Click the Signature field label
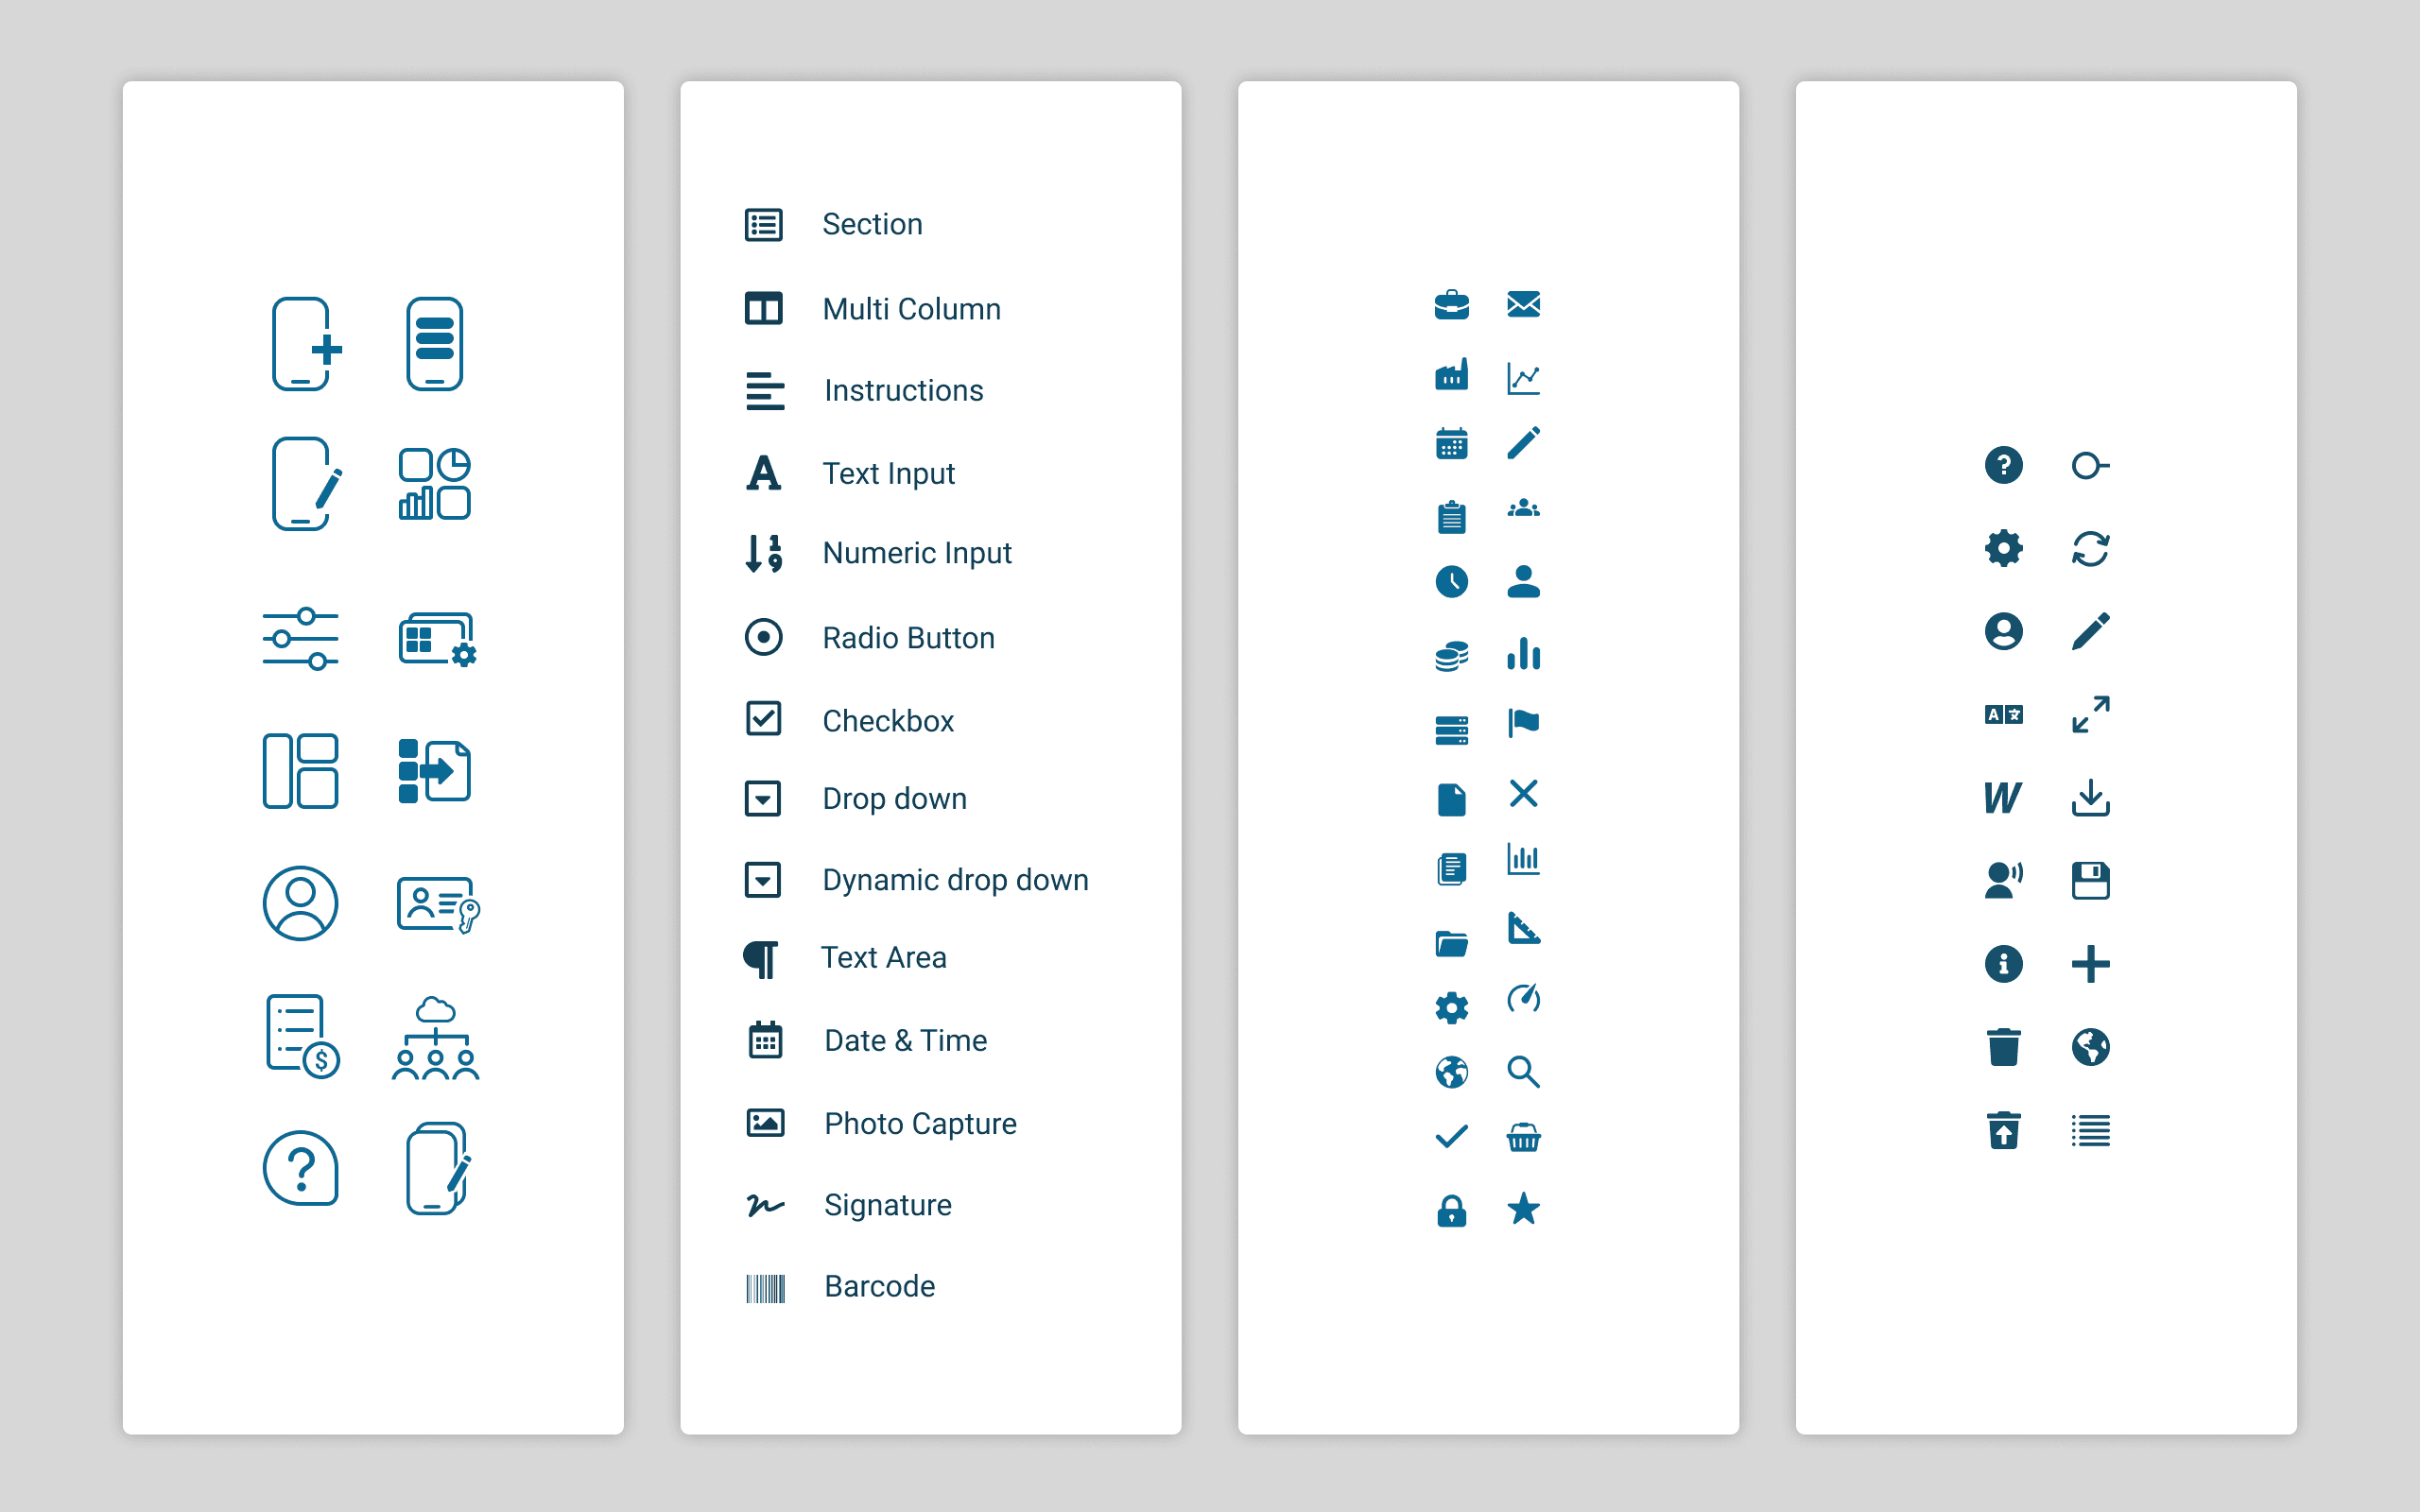The height and width of the screenshot is (1512, 2420). 887,1205
